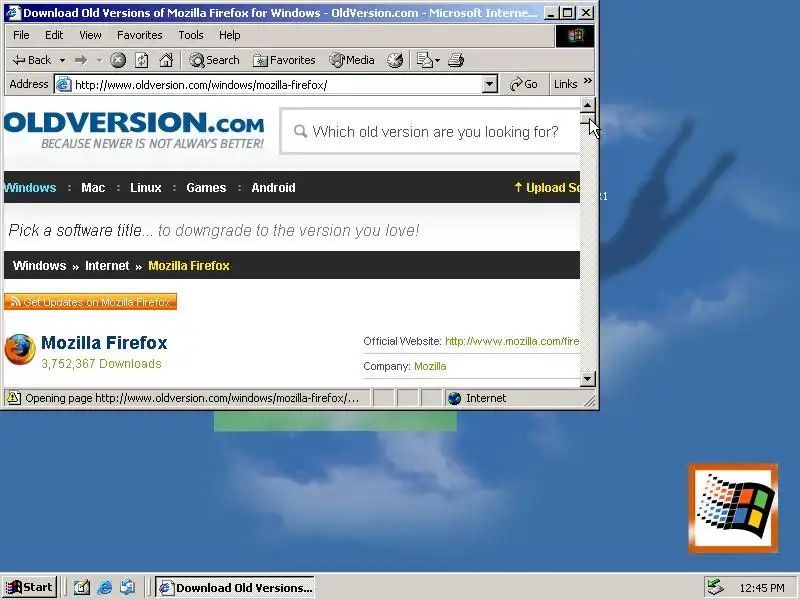Click the 12:45 PM system clock

coord(762,588)
